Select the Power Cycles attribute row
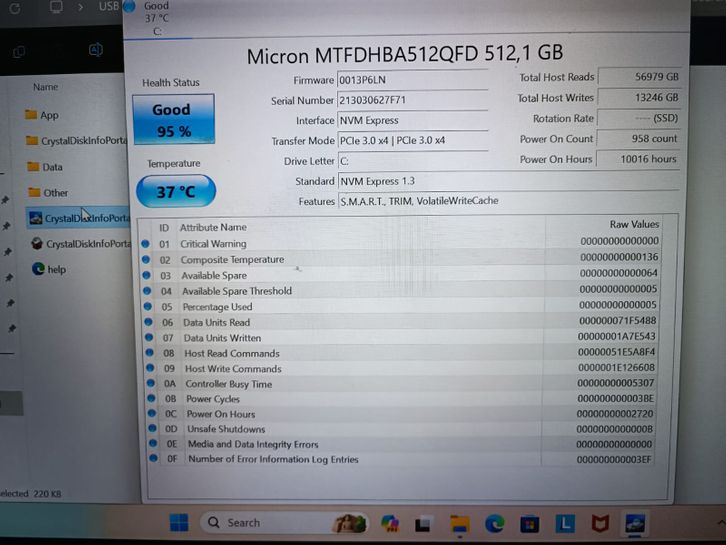The height and width of the screenshot is (545, 726). 401,398
